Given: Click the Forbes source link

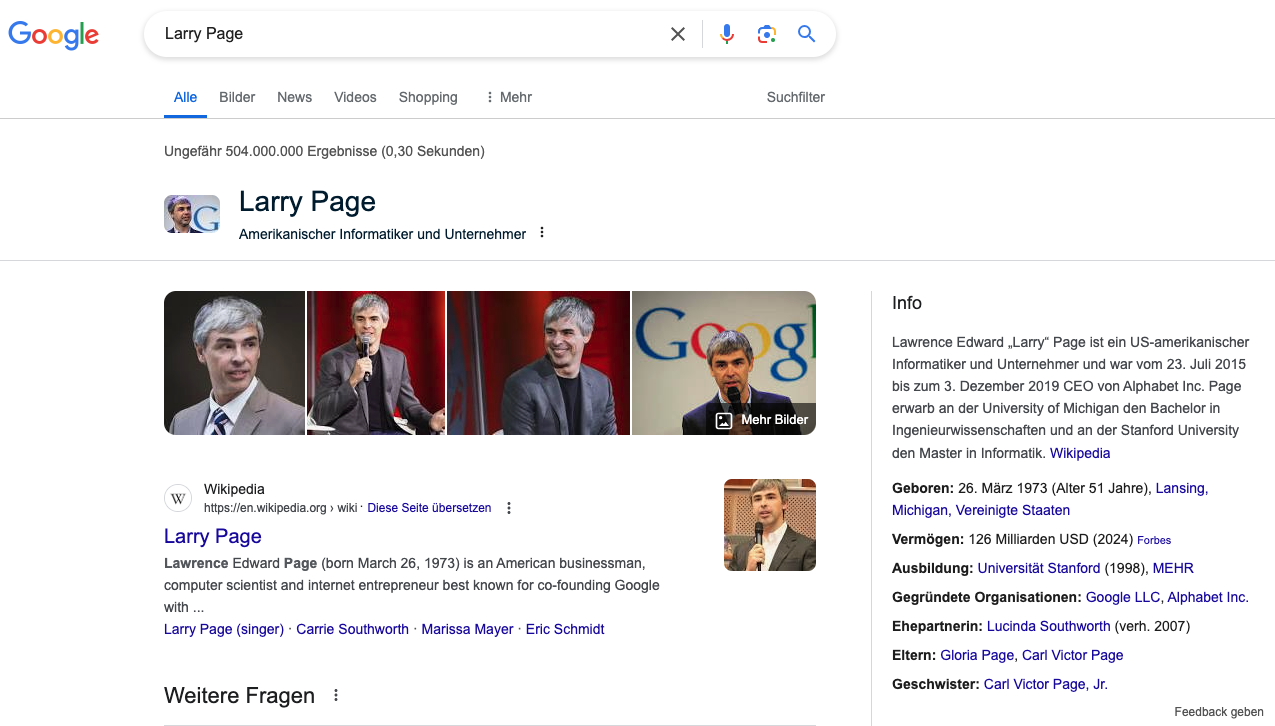Looking at the screenshot, I should pyautogui.click(x=1154, y=540).
